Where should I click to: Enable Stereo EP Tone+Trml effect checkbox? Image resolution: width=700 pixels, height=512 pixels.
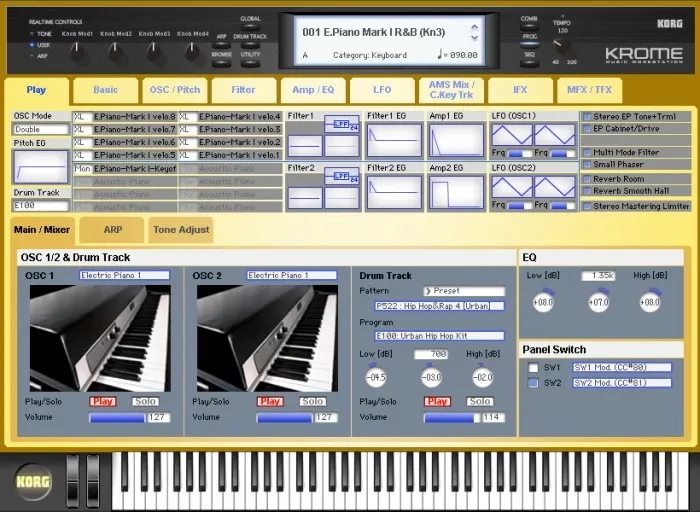coord(587,117)
